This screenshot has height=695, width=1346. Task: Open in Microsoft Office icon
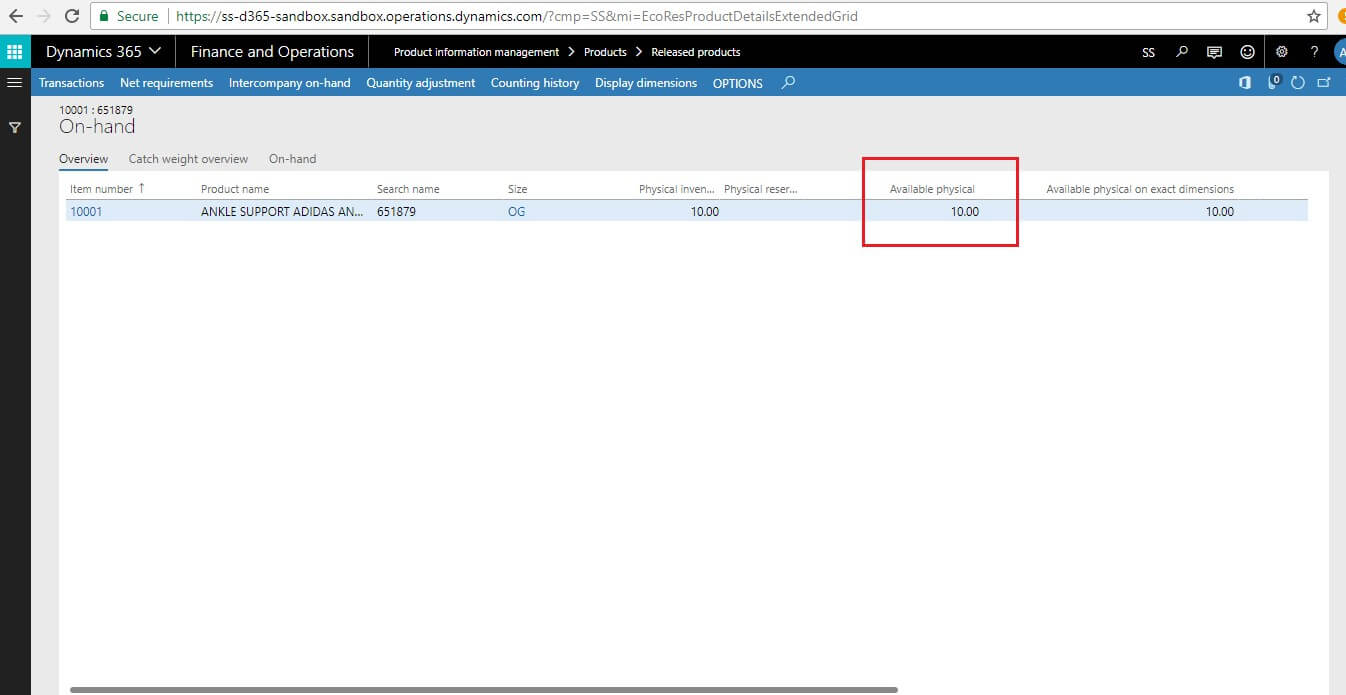coord(1245,83)
